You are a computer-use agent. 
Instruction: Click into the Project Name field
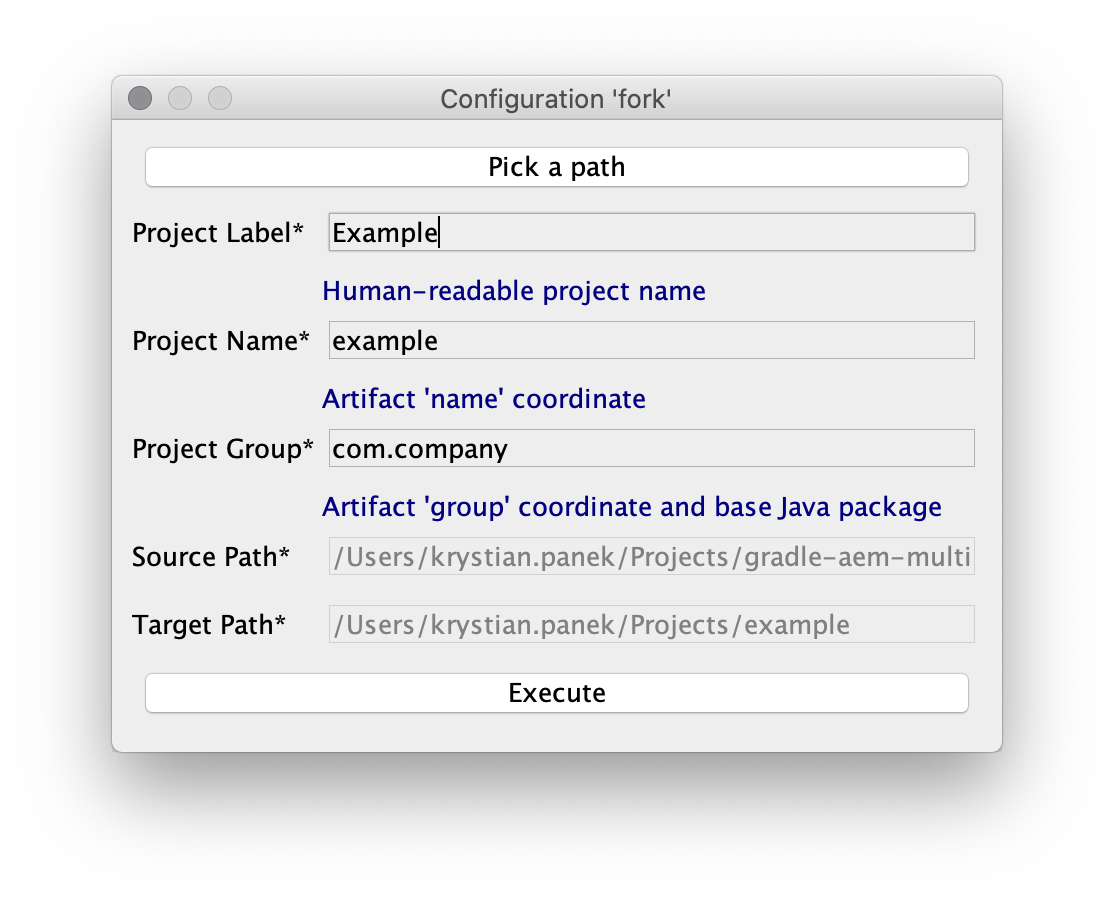[651, 341]
